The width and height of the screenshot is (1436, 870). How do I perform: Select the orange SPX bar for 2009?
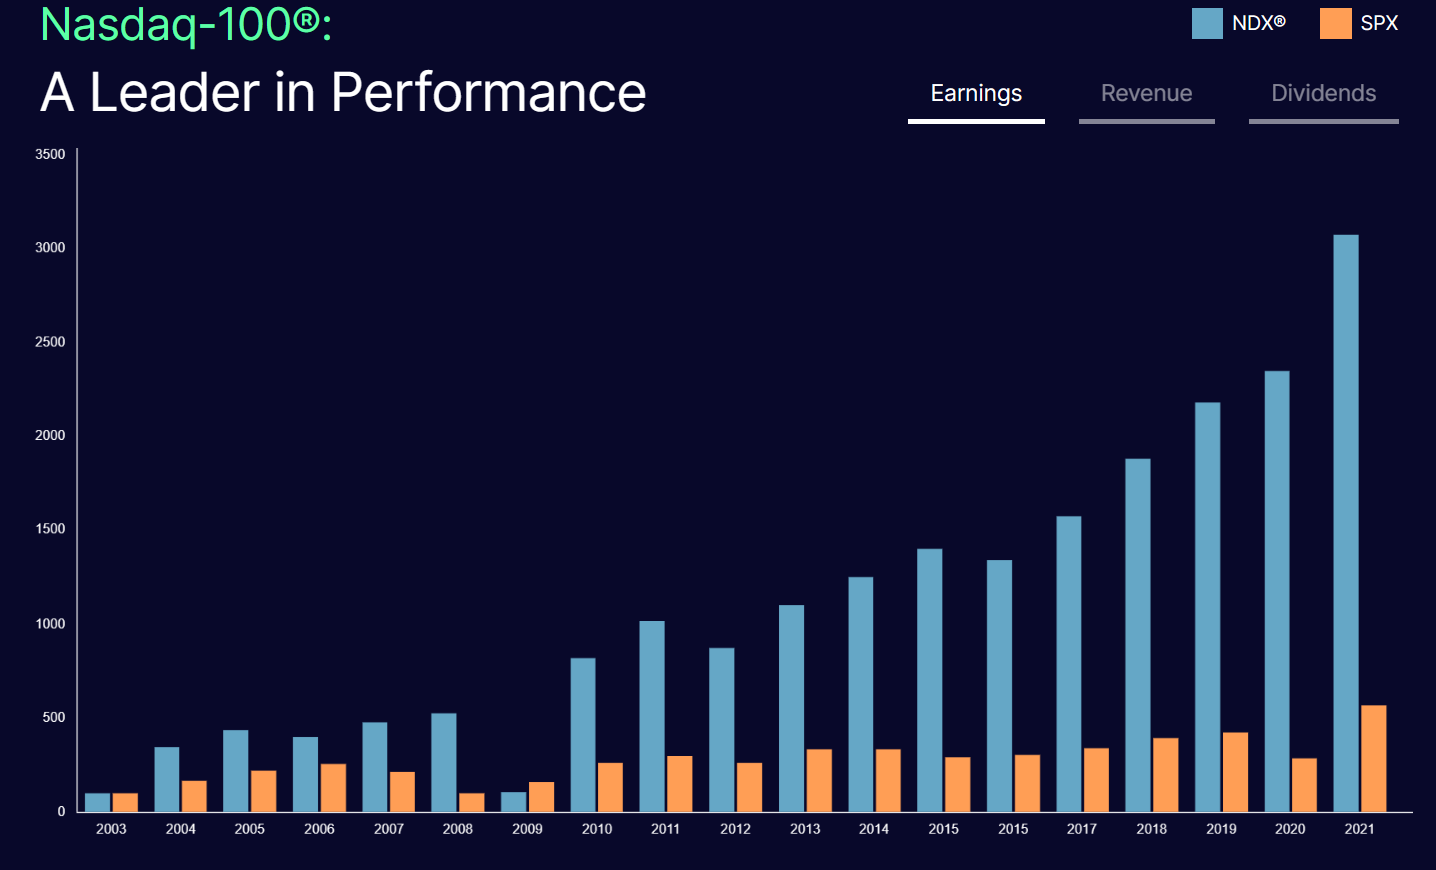pyautogui.click(x=541, y=797)
